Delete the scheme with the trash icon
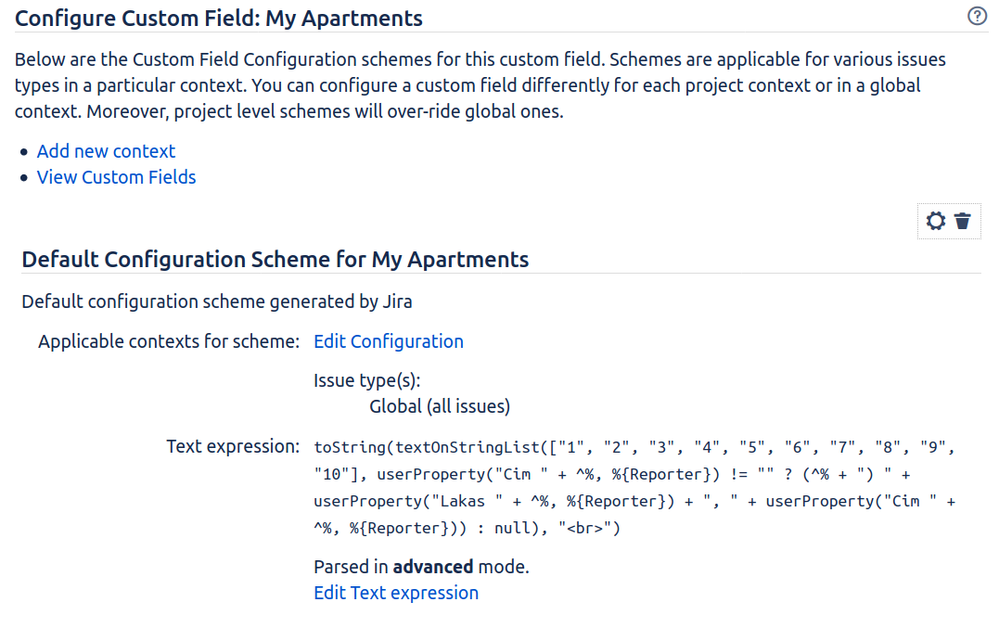This screenshot has height=628, width=999. (x=962, y=221)
